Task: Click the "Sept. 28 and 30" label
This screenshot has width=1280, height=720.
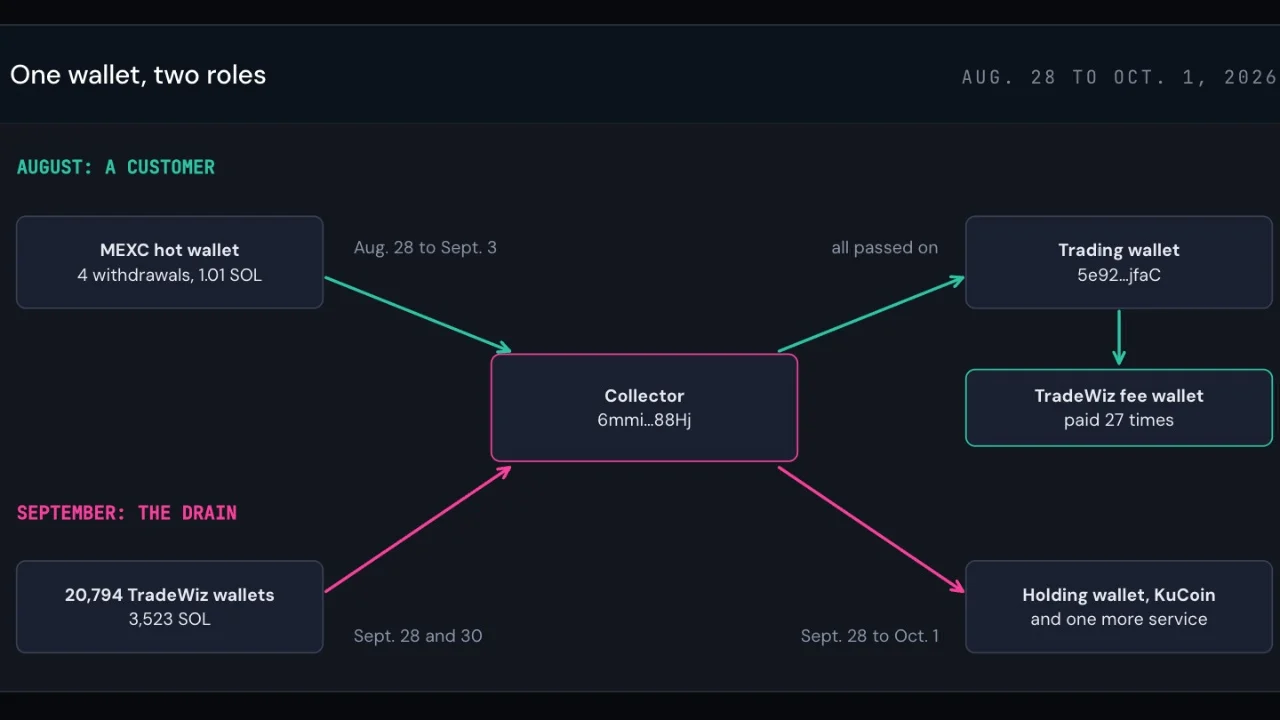Action: click(418, 636)
